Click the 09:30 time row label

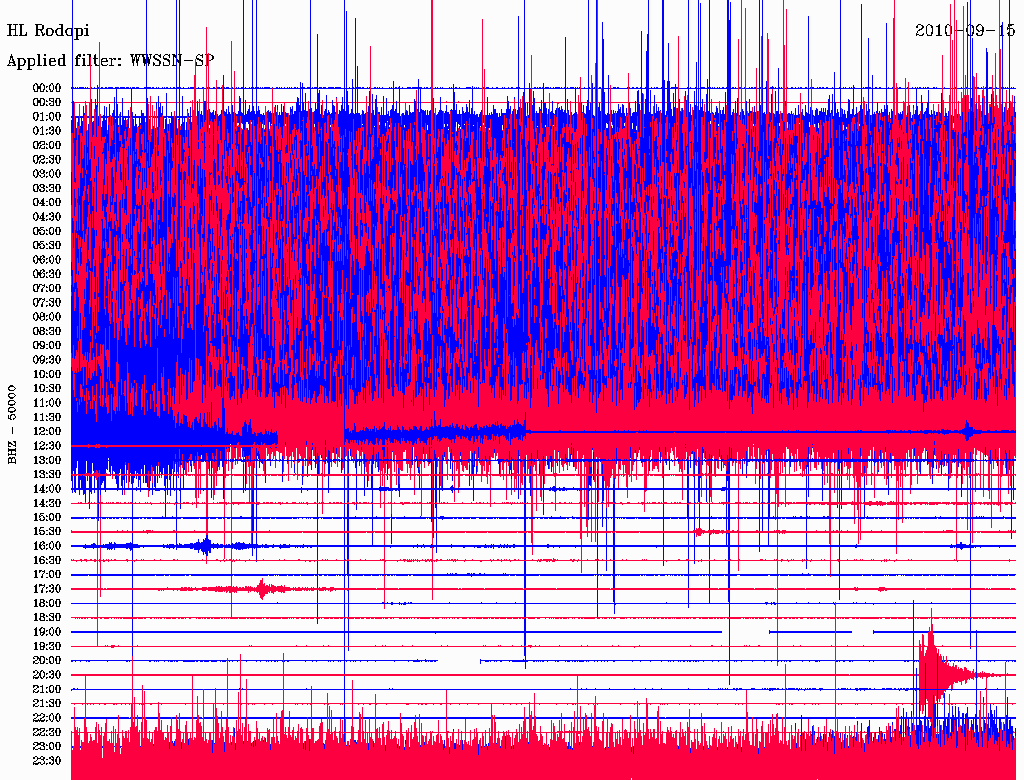(x=47, y=360)
